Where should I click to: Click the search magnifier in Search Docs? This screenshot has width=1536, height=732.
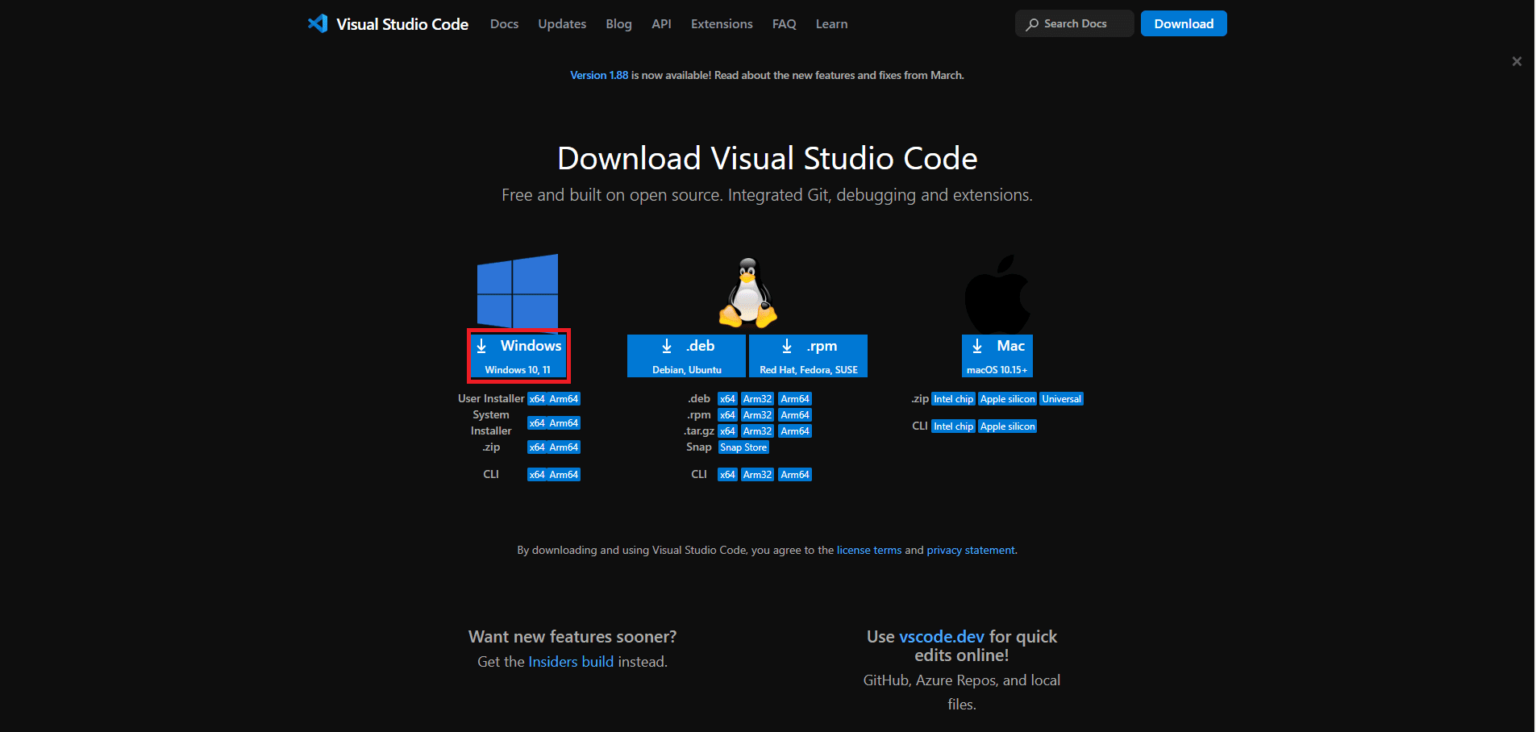click(1033, 23)
